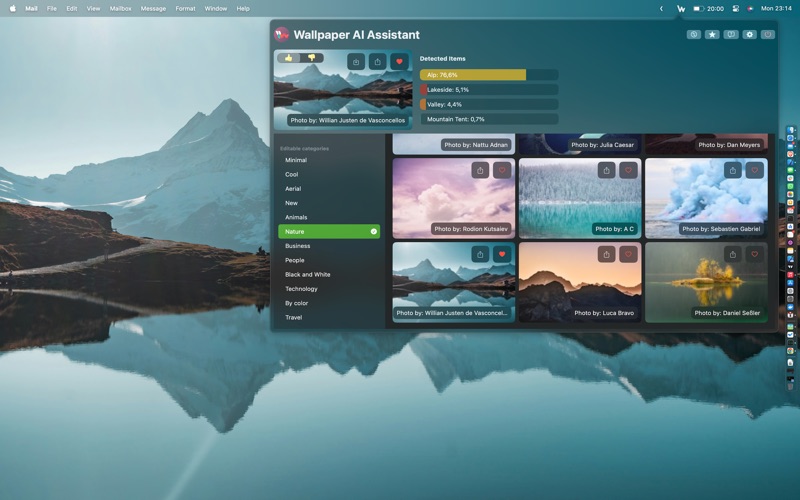Open settings with the gear icon

point(749,34)
